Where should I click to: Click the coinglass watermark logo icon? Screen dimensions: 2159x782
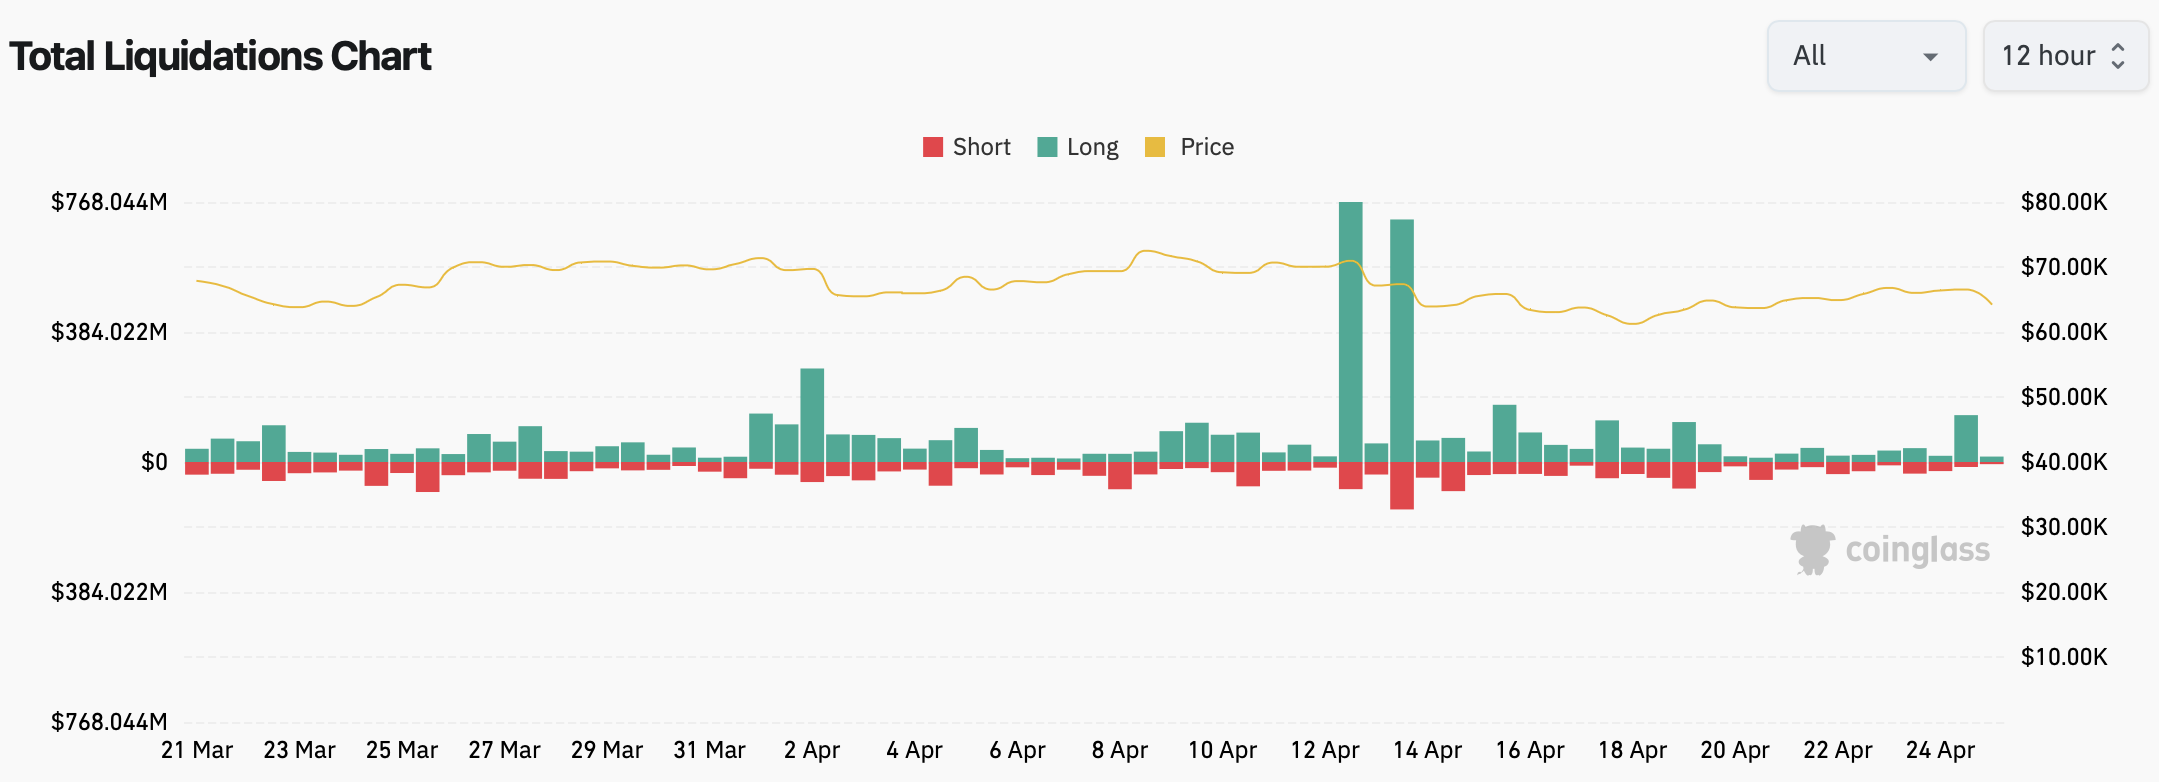tap(1811, 550)
